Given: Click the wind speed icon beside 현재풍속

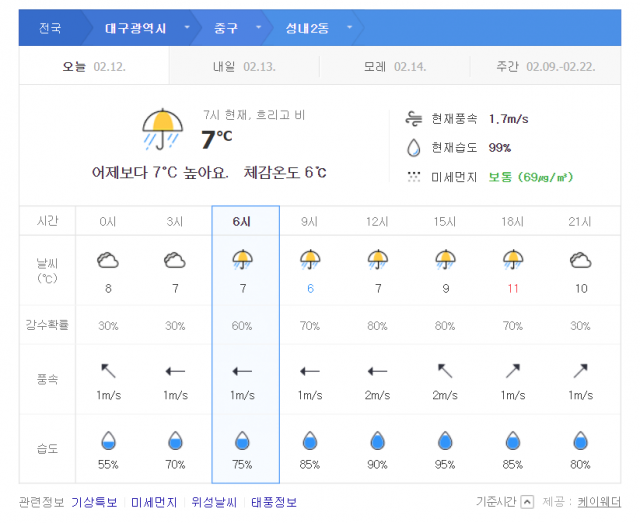Looking at the screenshot, I should tap(413, 118).
